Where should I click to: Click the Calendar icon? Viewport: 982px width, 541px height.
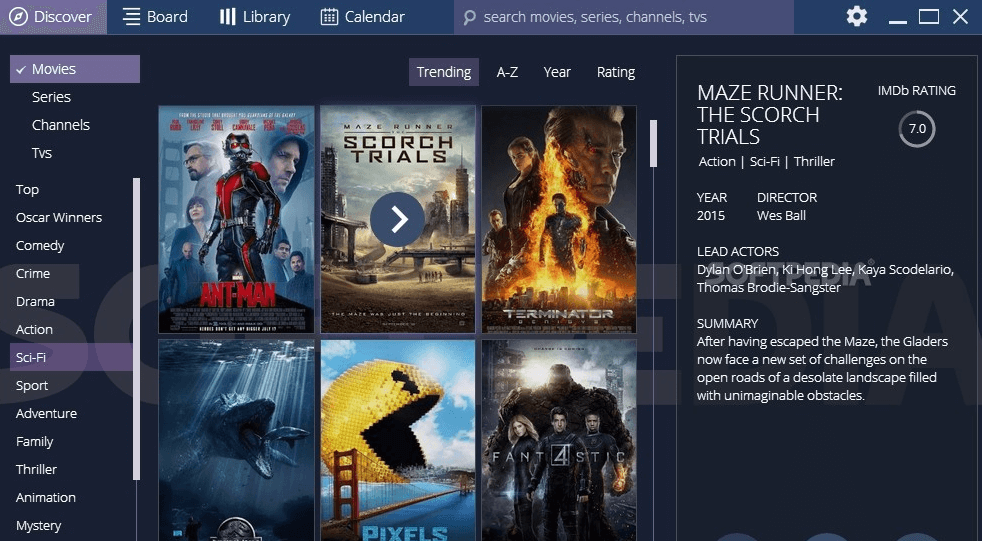329,17
